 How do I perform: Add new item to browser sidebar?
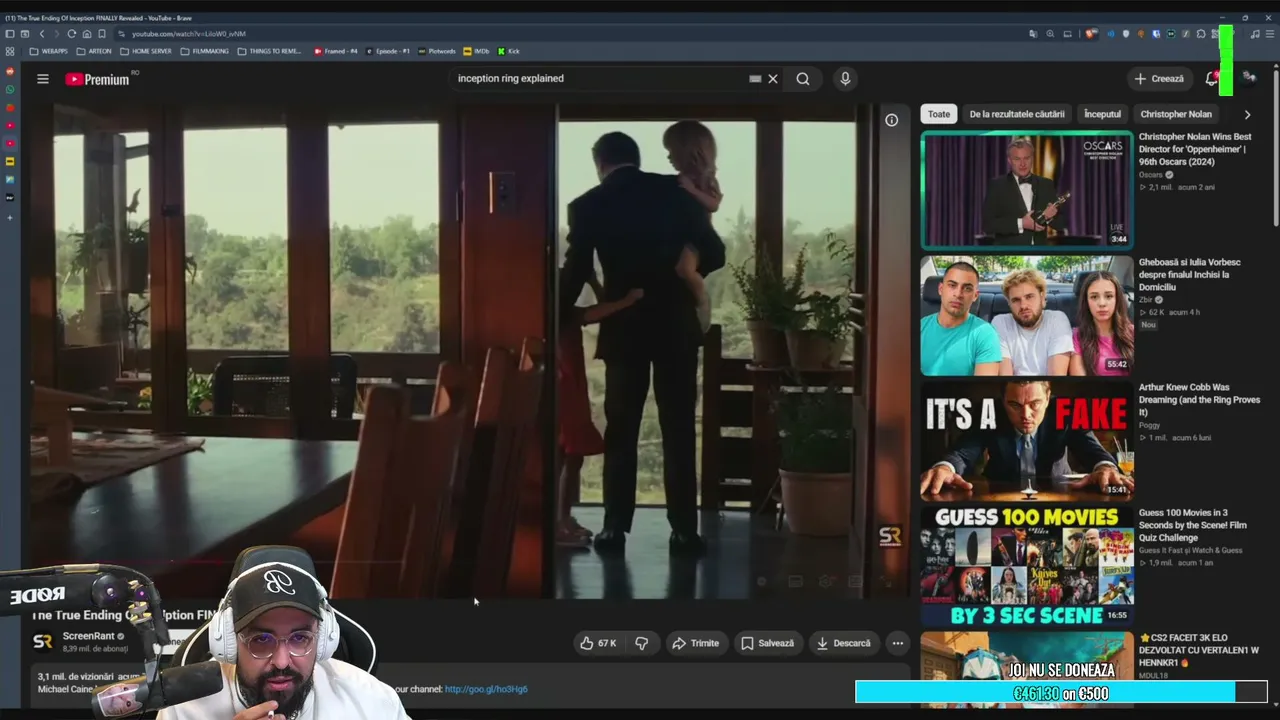(x=10, y=217)
